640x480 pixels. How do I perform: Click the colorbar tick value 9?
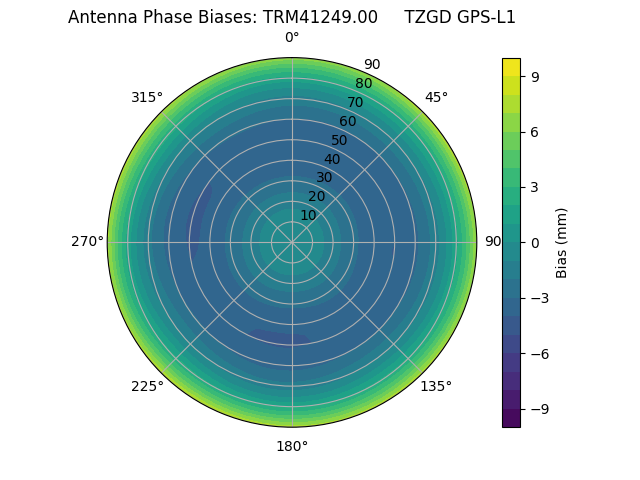point(536,76)
